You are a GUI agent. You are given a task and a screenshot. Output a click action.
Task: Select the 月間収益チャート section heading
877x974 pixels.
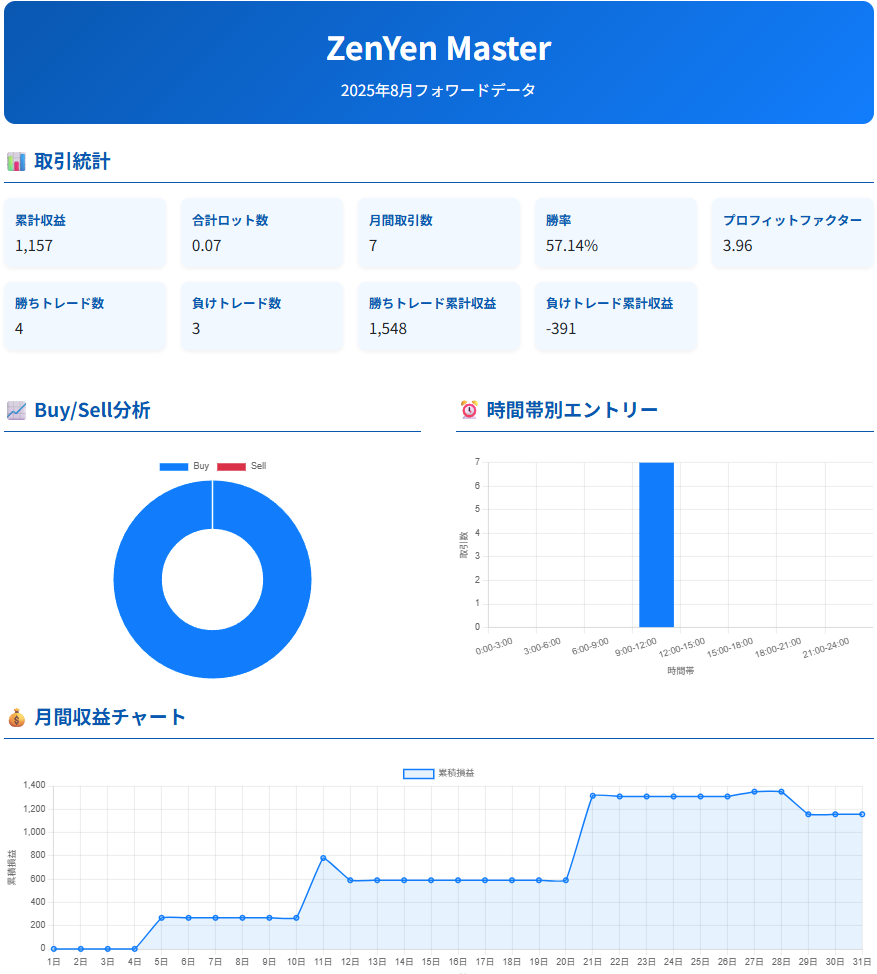[110, 717]
